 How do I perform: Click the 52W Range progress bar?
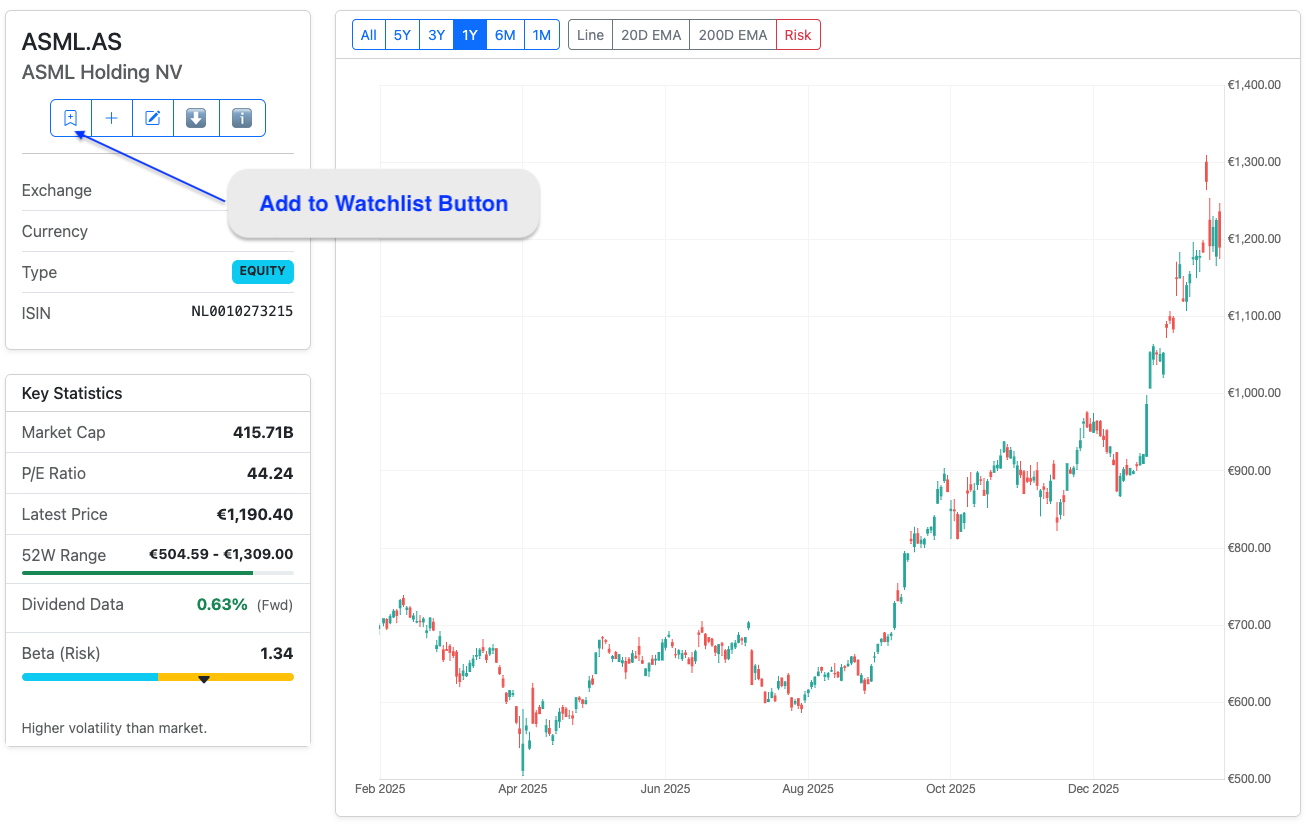point(157,573)
